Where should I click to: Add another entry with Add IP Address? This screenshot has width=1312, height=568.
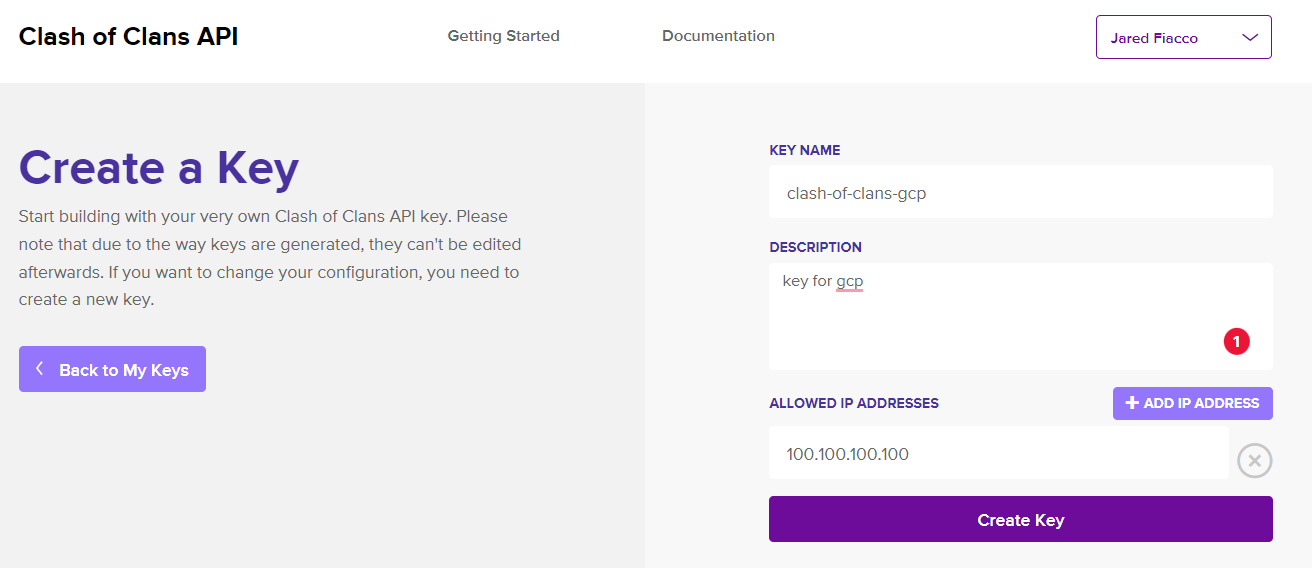pos(1193,403)
